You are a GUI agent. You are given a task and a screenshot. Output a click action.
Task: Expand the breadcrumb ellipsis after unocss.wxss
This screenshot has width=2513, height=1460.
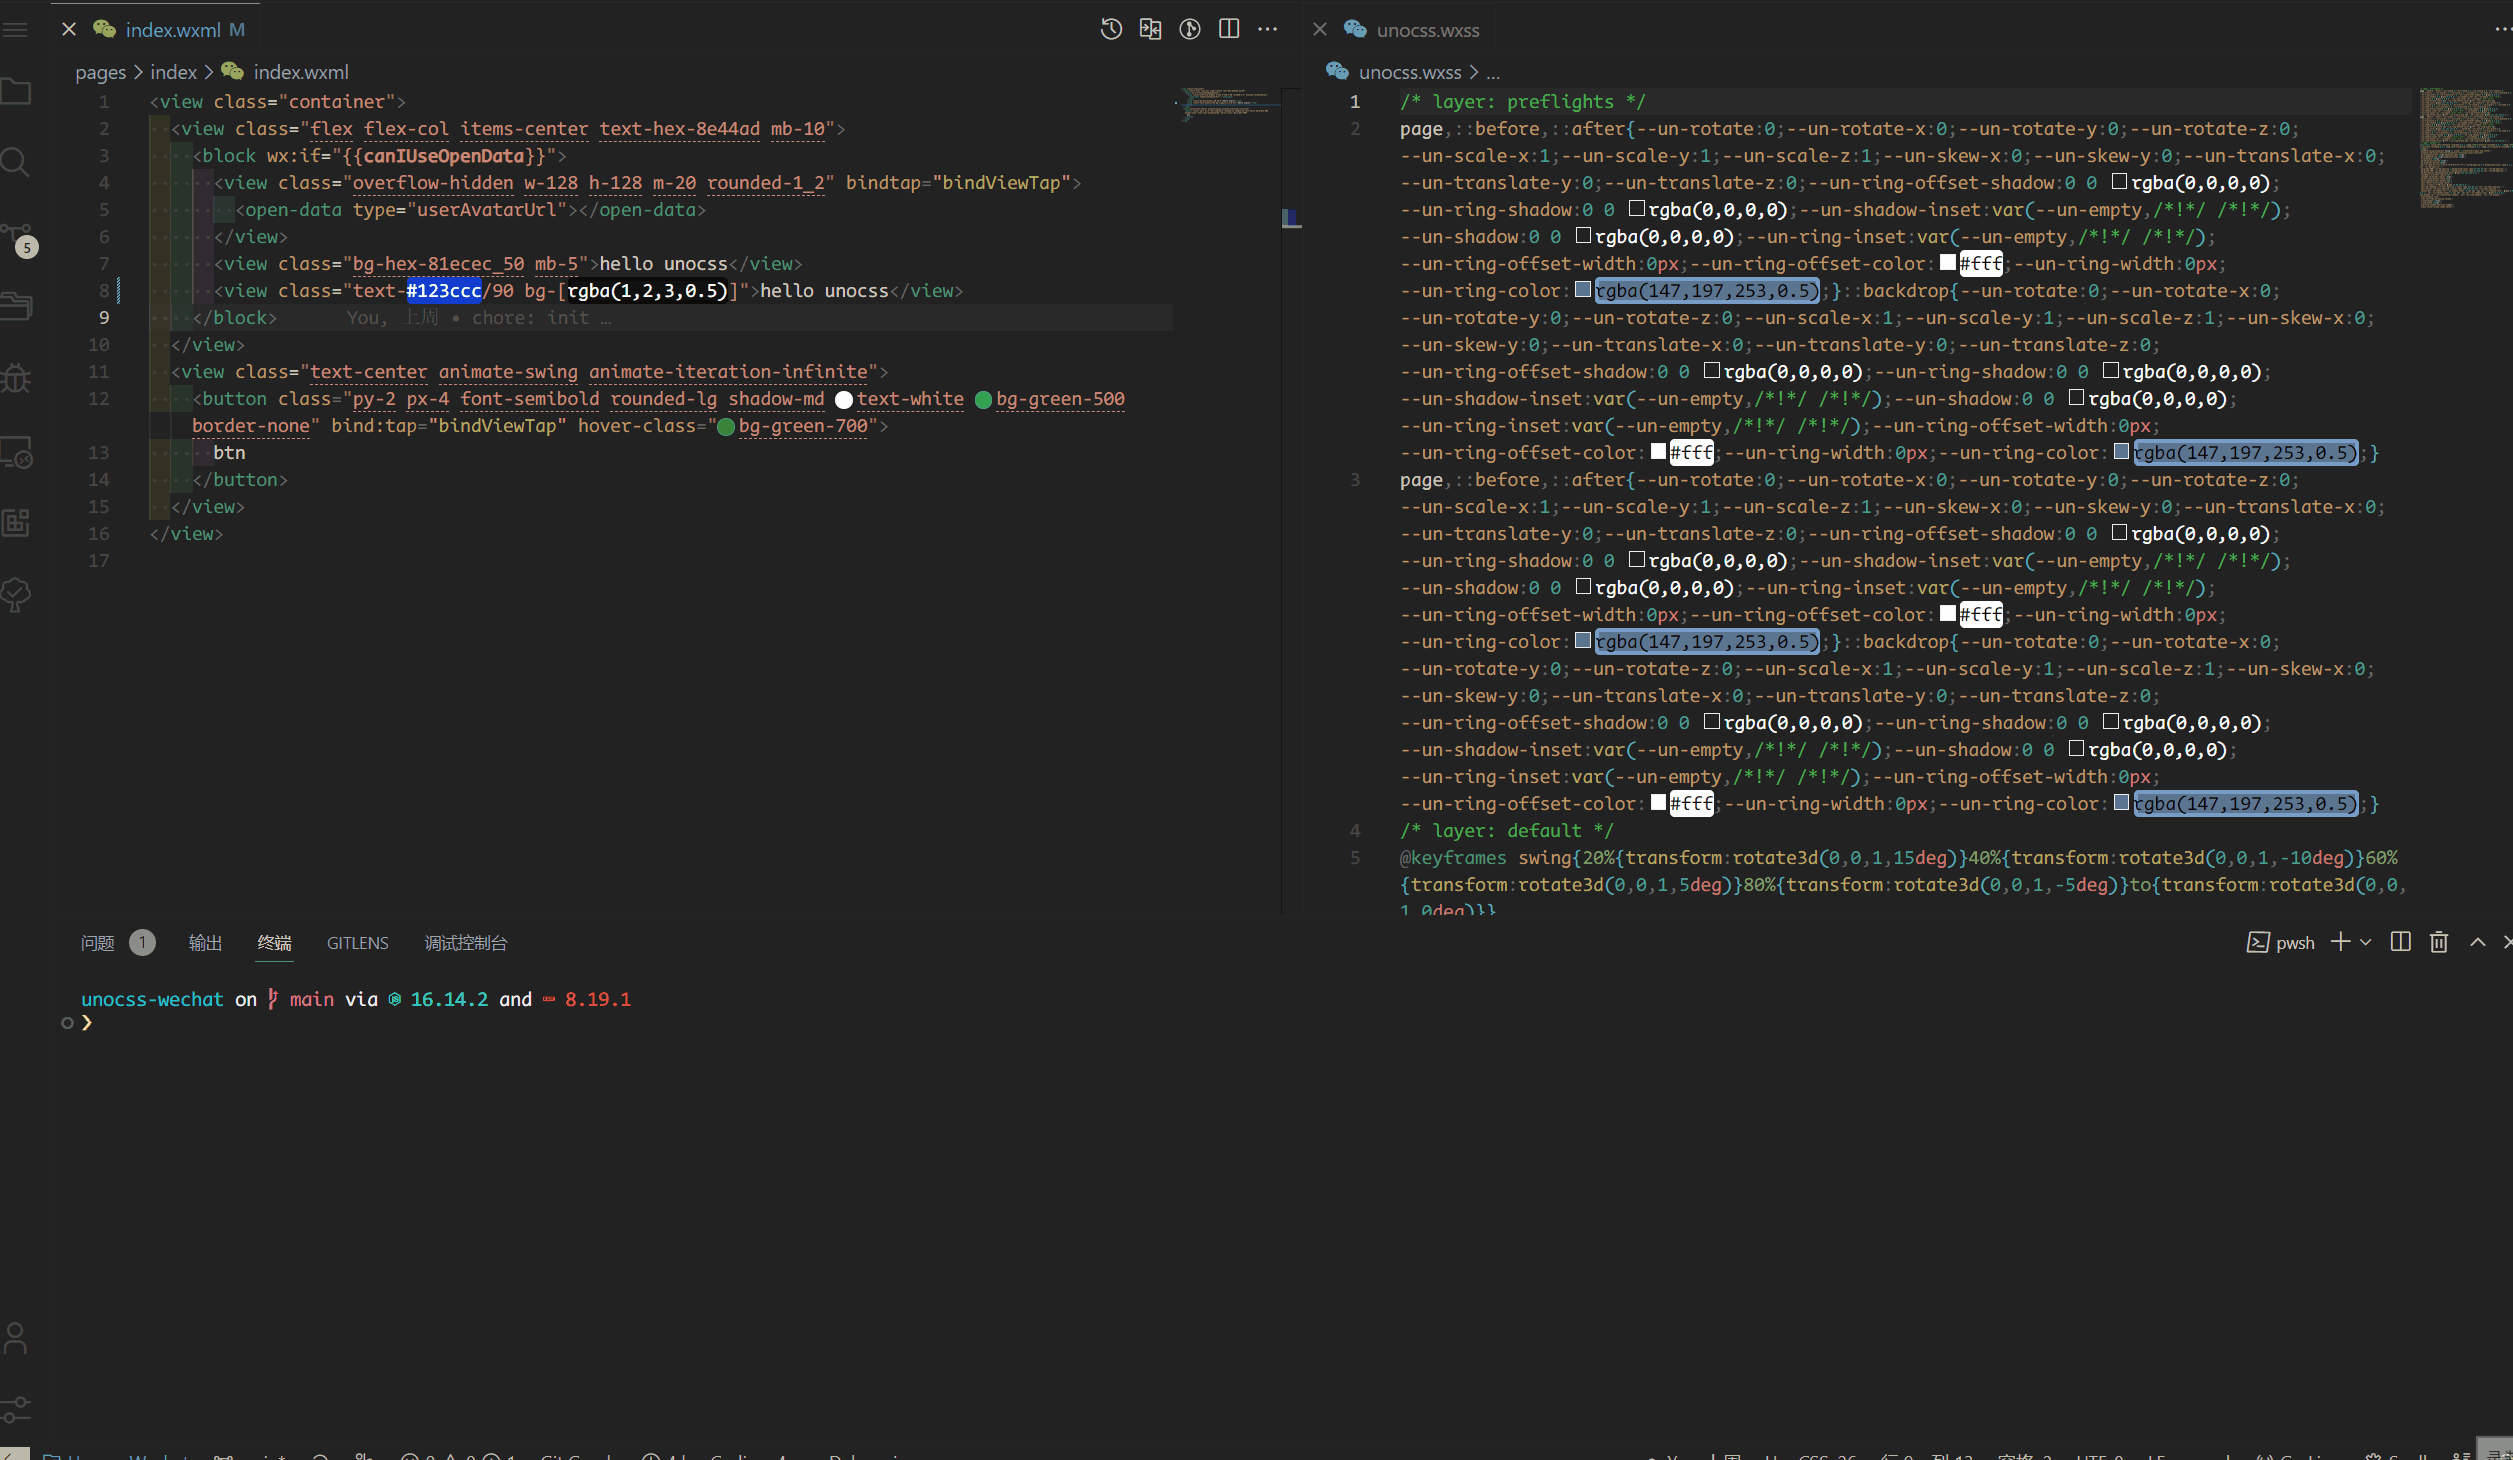1492,72
